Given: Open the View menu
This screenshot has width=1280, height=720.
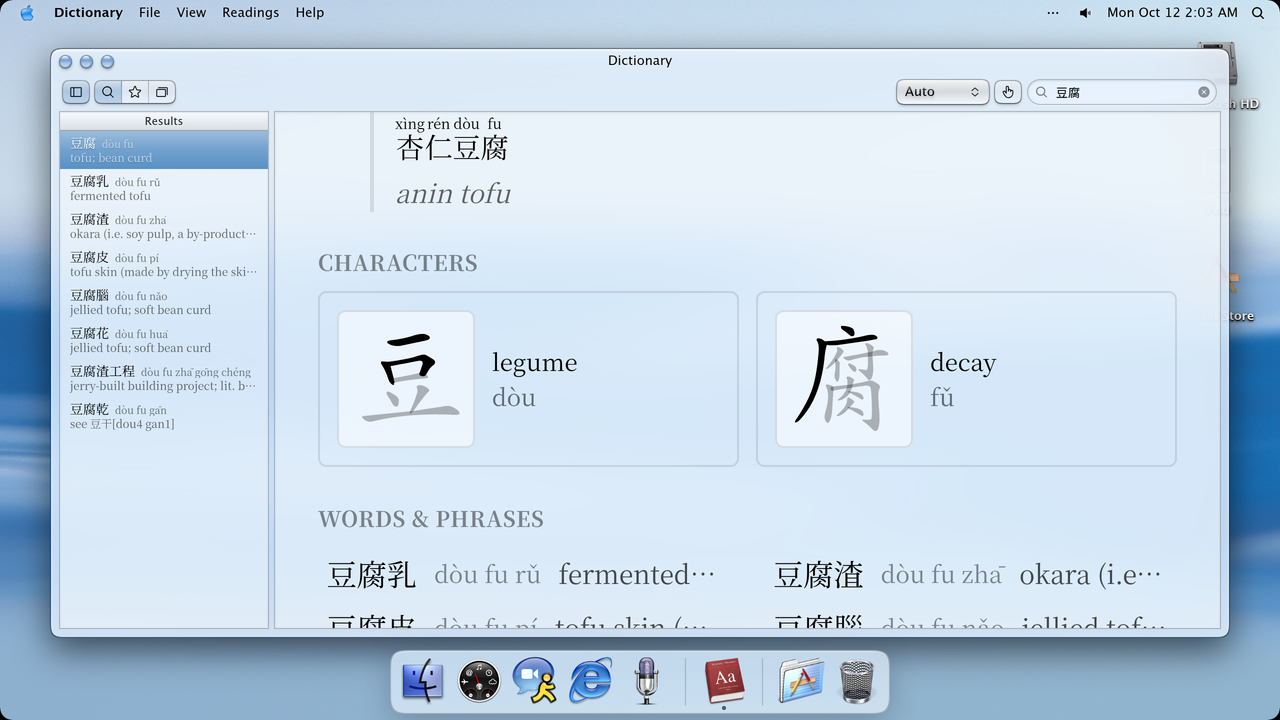Looking at the screenshot, I should click(191, 13).
